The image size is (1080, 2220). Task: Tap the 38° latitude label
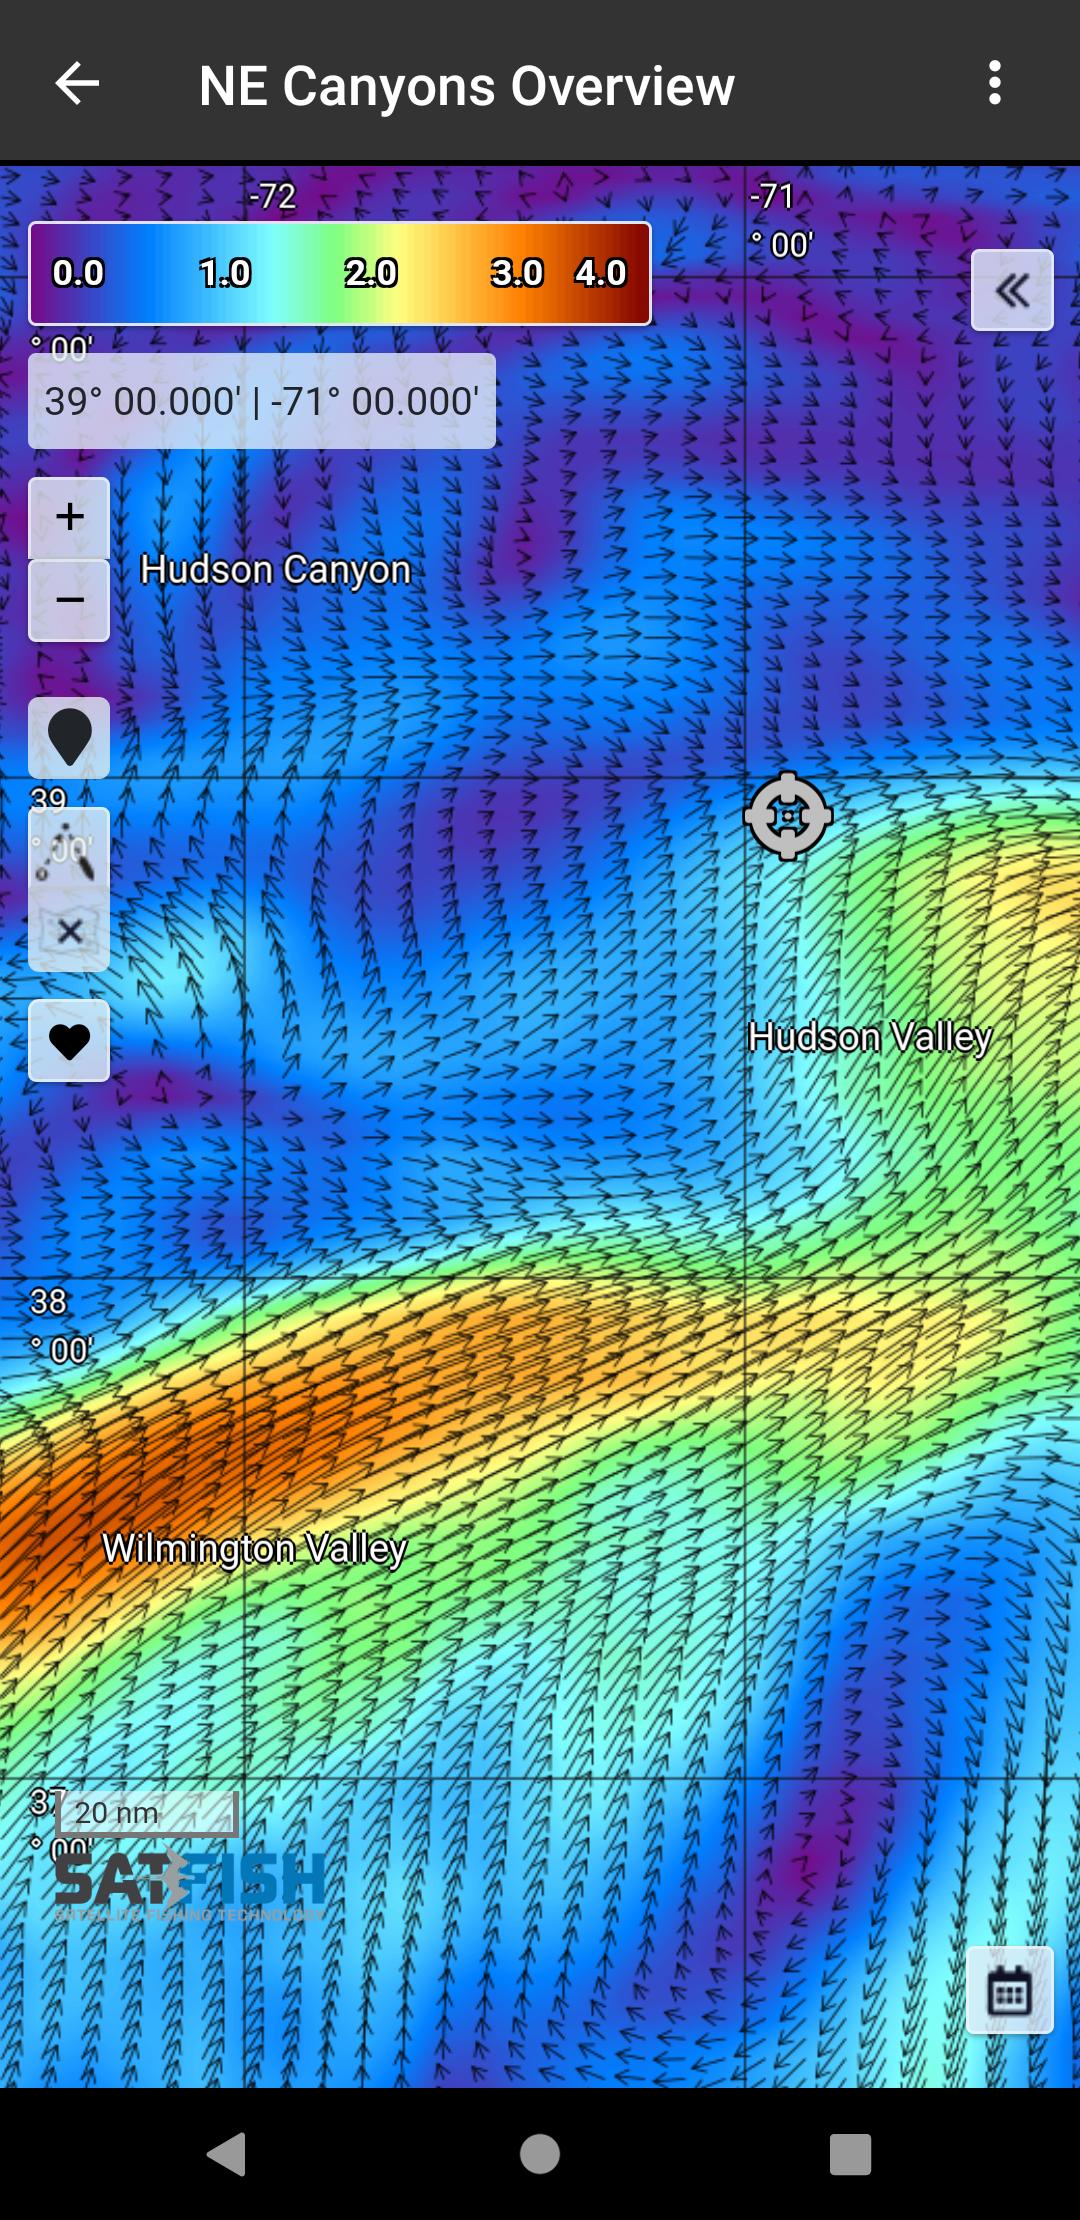(60, 1326)
